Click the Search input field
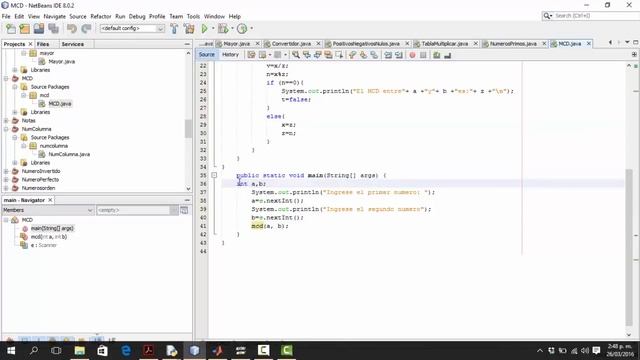This screenshot has width=640, height=360. pos(596,16)
